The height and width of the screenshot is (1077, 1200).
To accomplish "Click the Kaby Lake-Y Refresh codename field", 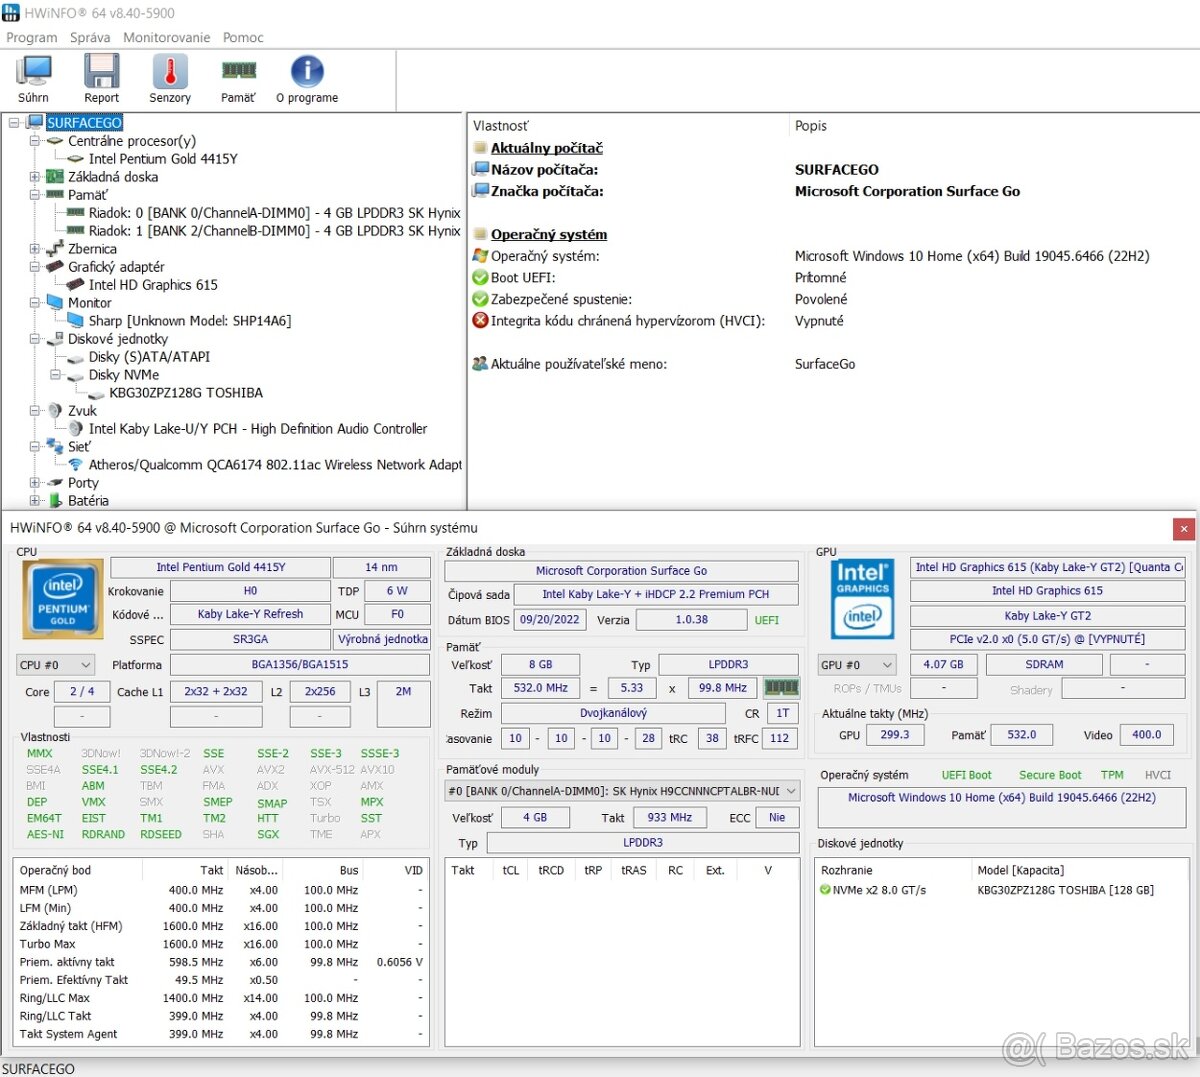I will (x=250, y=614).
